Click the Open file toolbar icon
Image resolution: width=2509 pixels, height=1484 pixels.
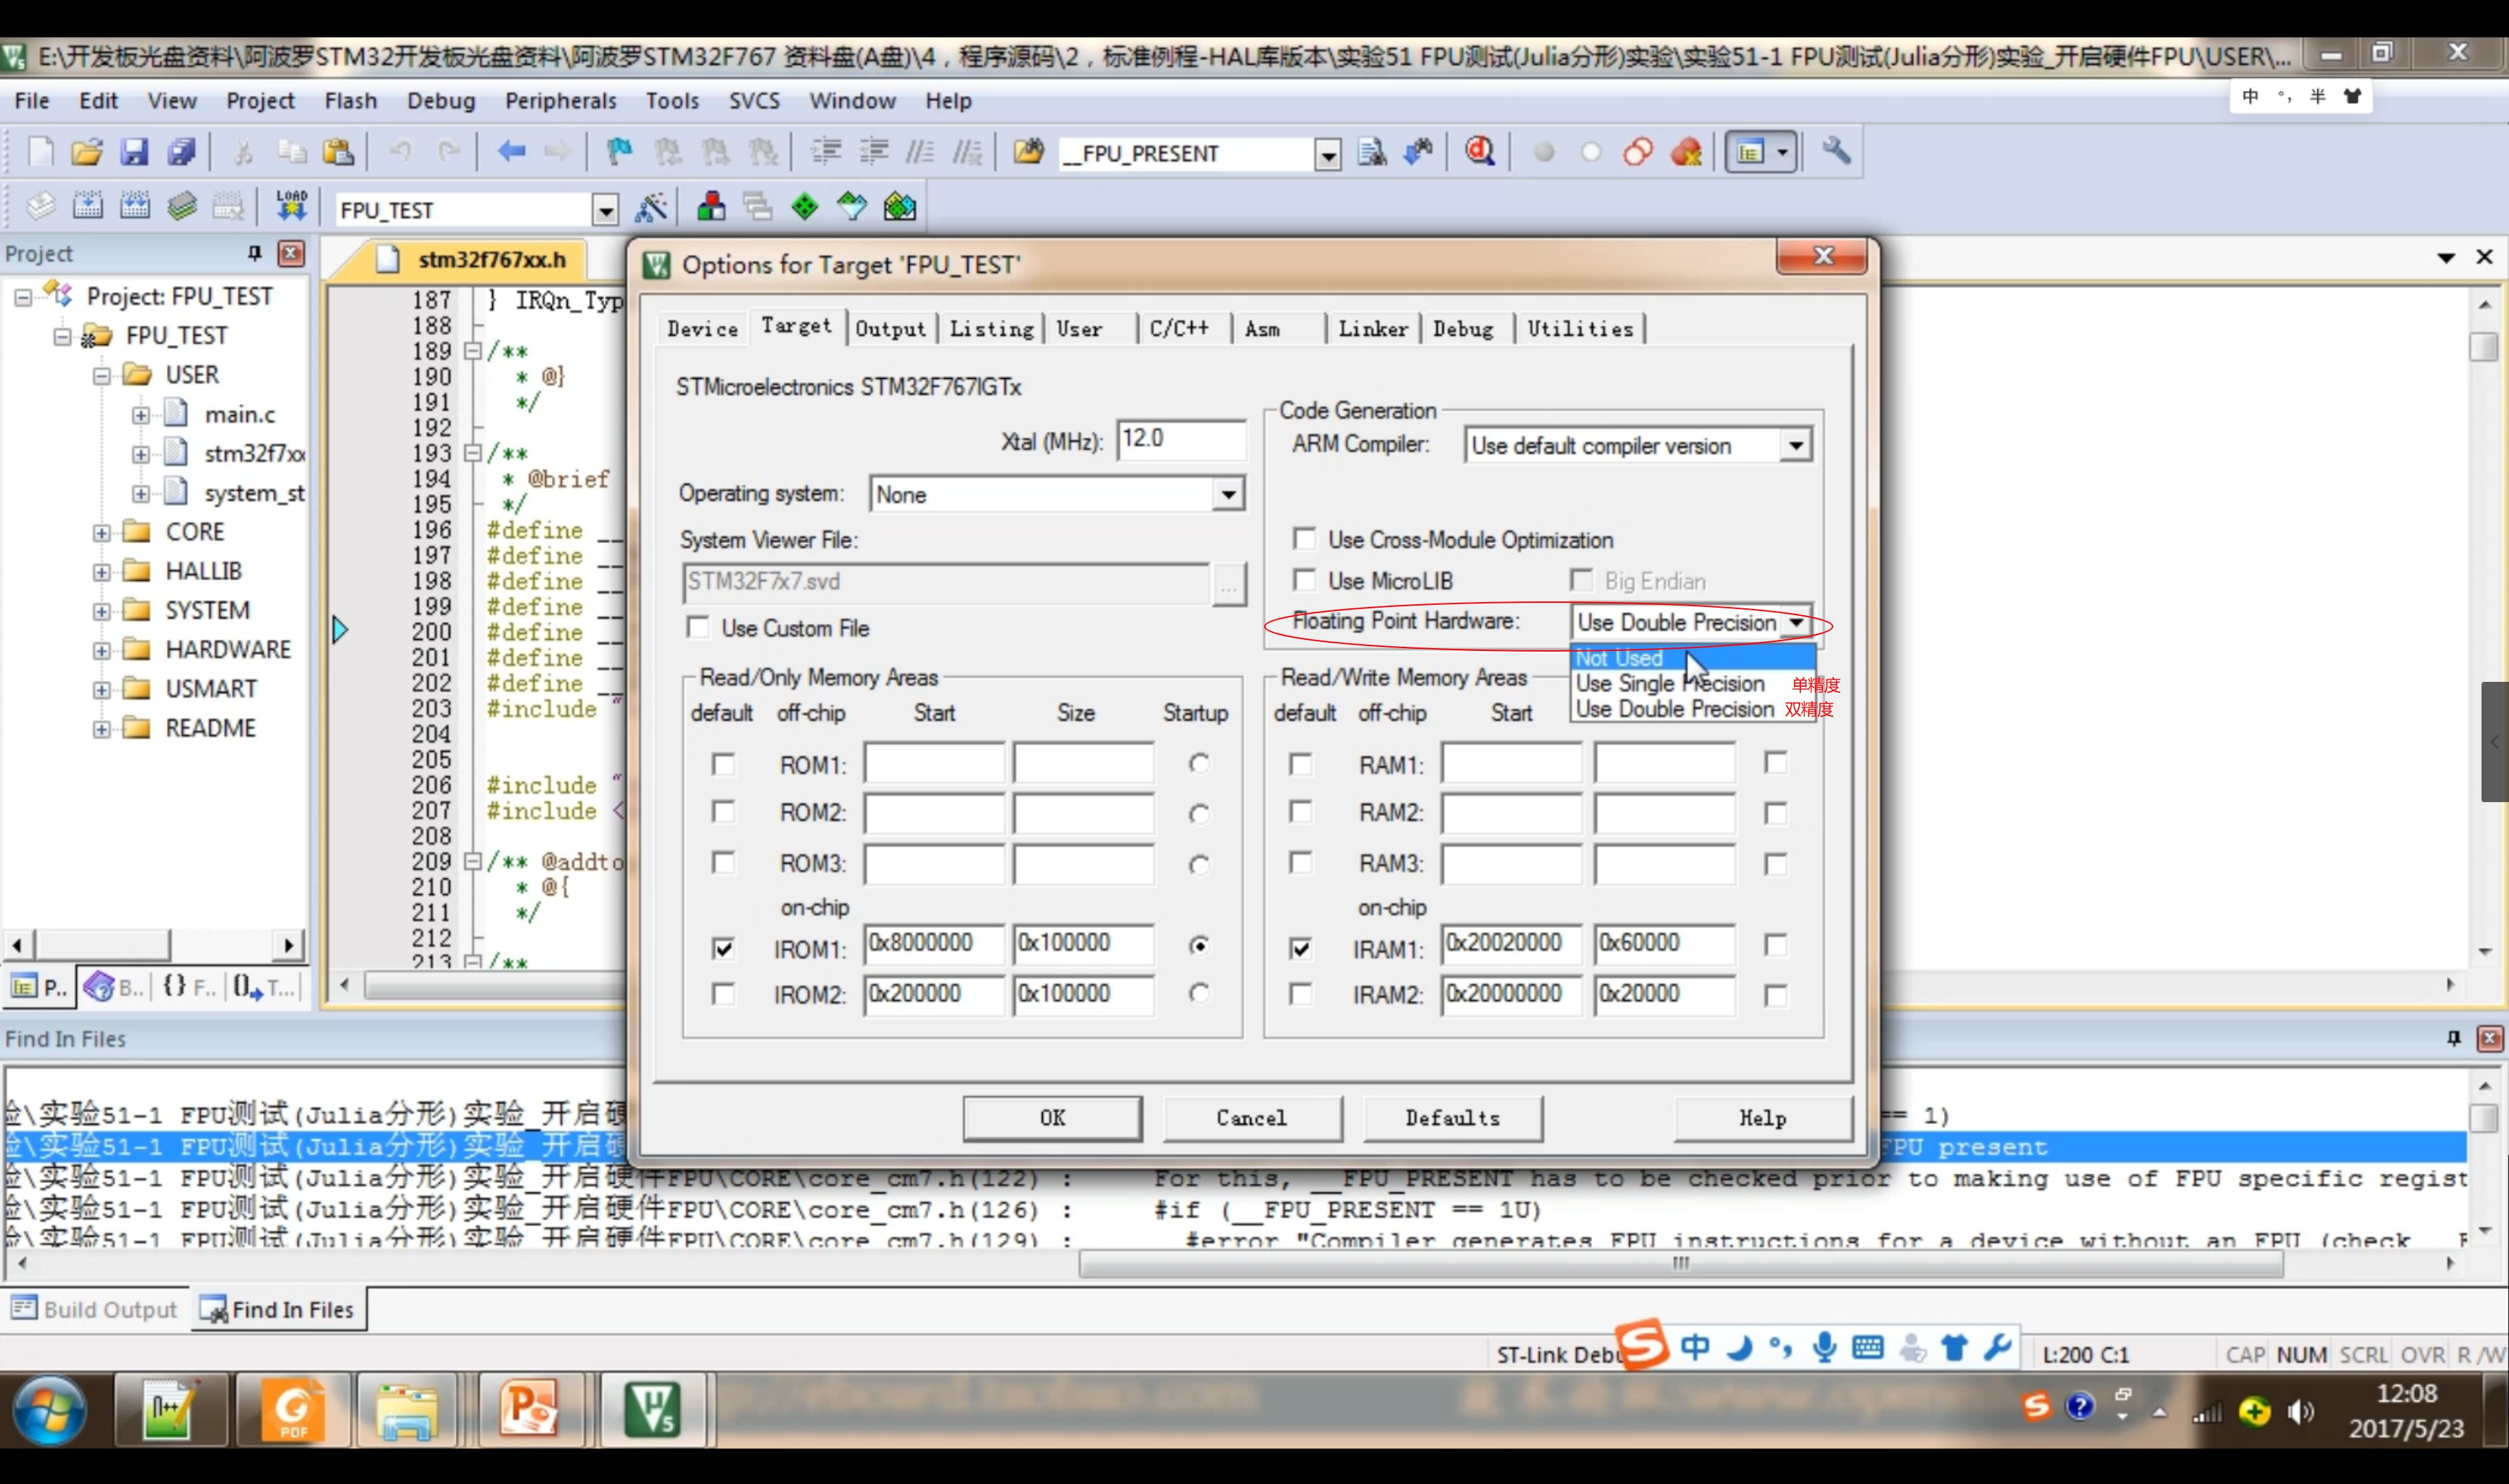point(87,152)
